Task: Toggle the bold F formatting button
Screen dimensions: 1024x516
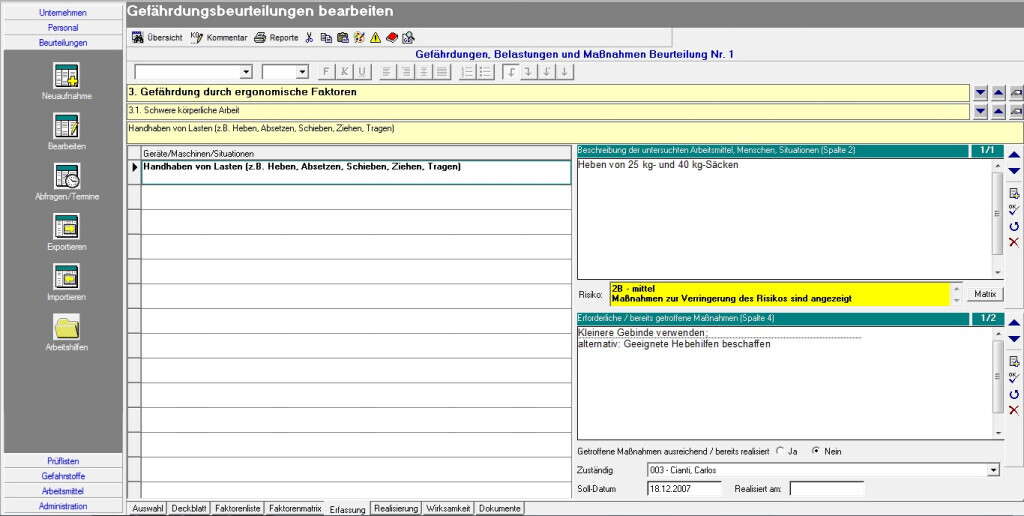Action: click(x=326, y=72)
